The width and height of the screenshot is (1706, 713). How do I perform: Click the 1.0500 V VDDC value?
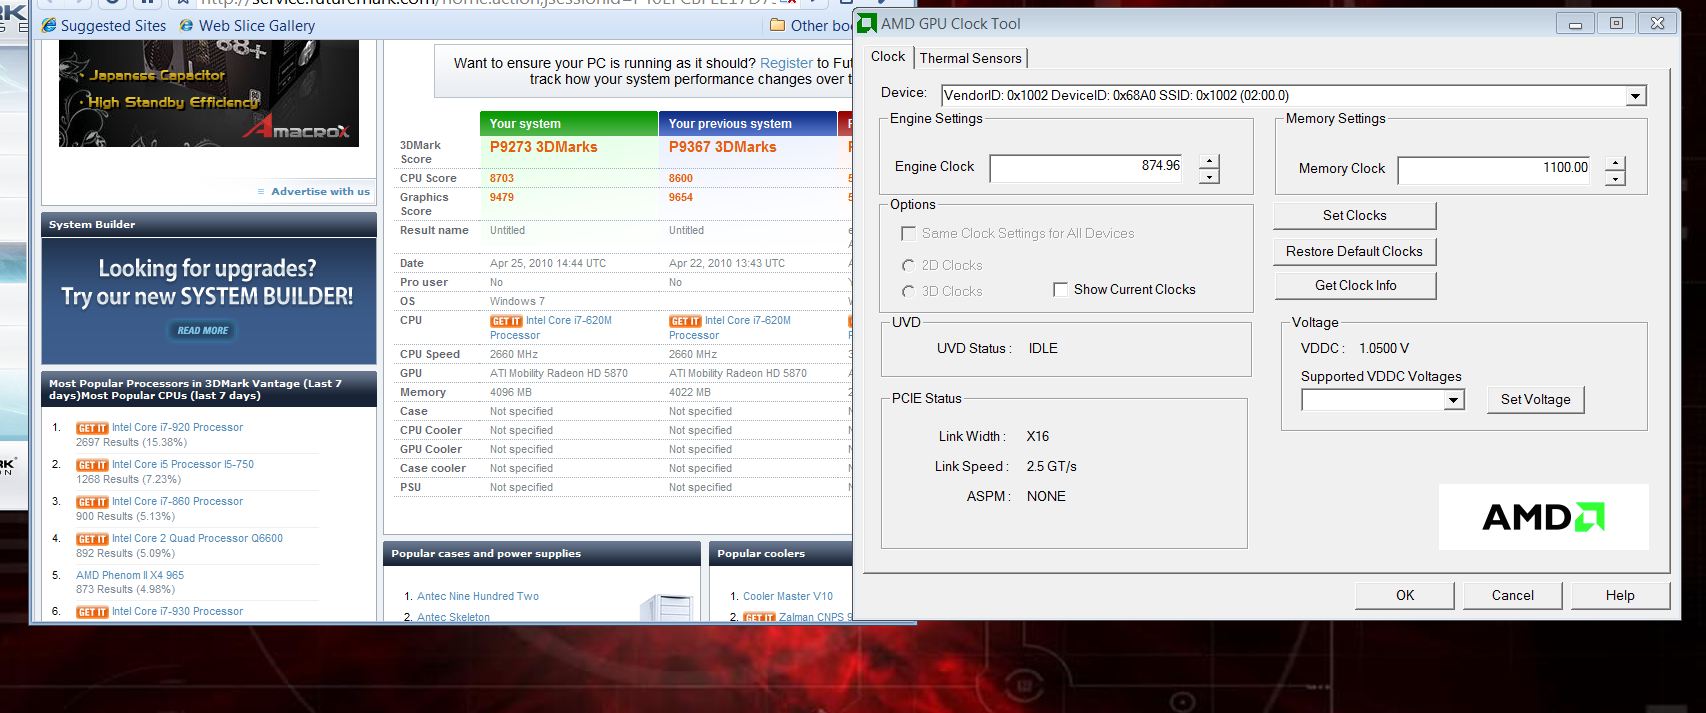(1384, 348)
